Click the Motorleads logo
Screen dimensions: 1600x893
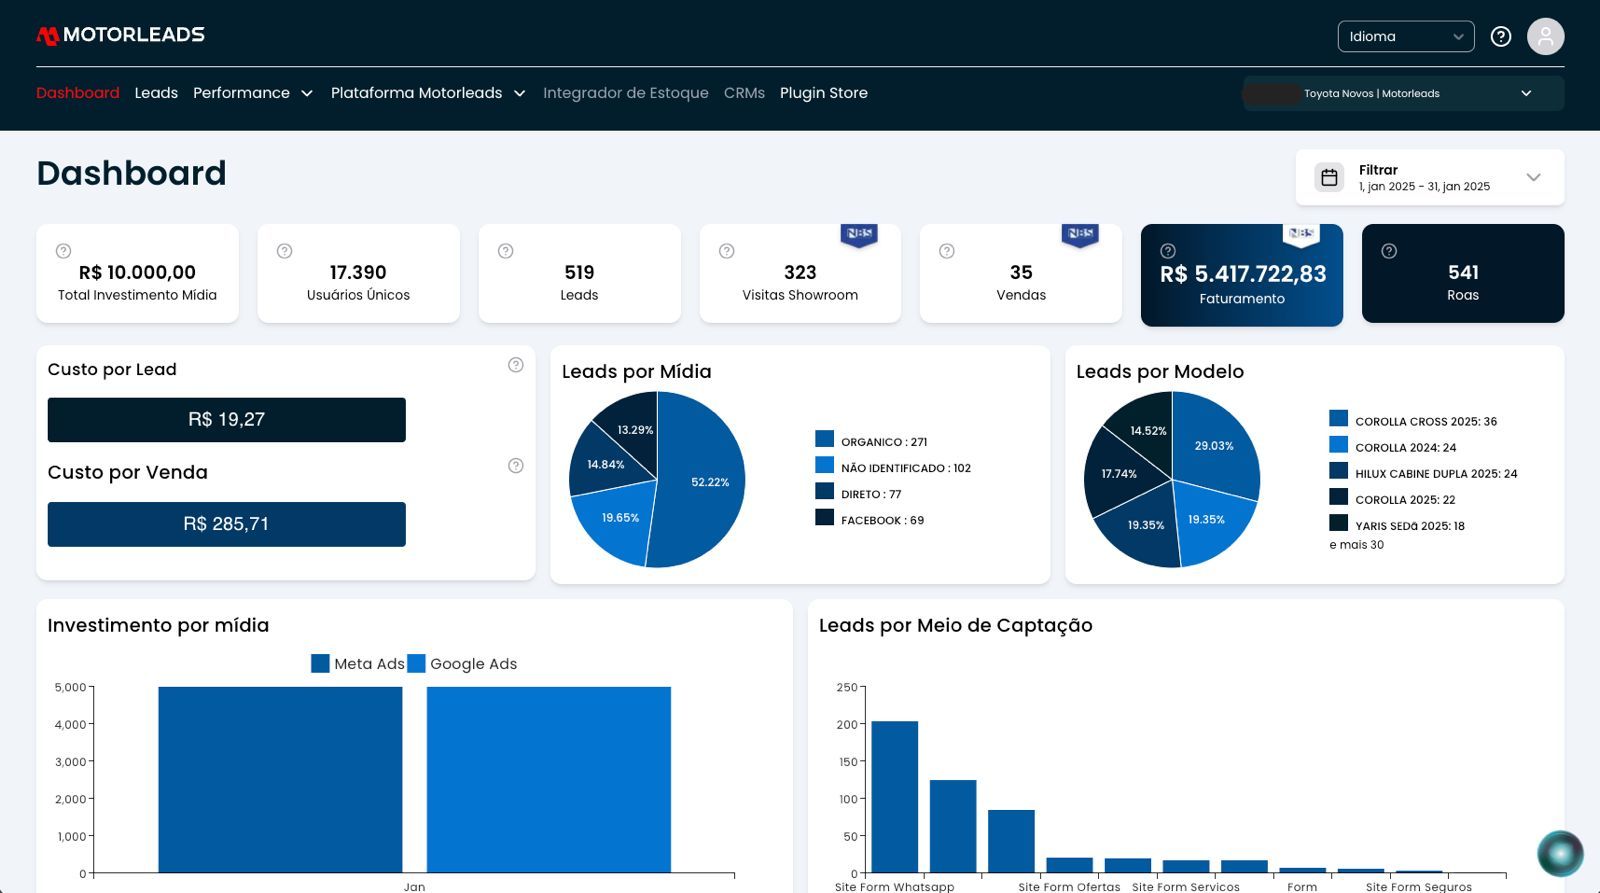click(x=120, y=35)
